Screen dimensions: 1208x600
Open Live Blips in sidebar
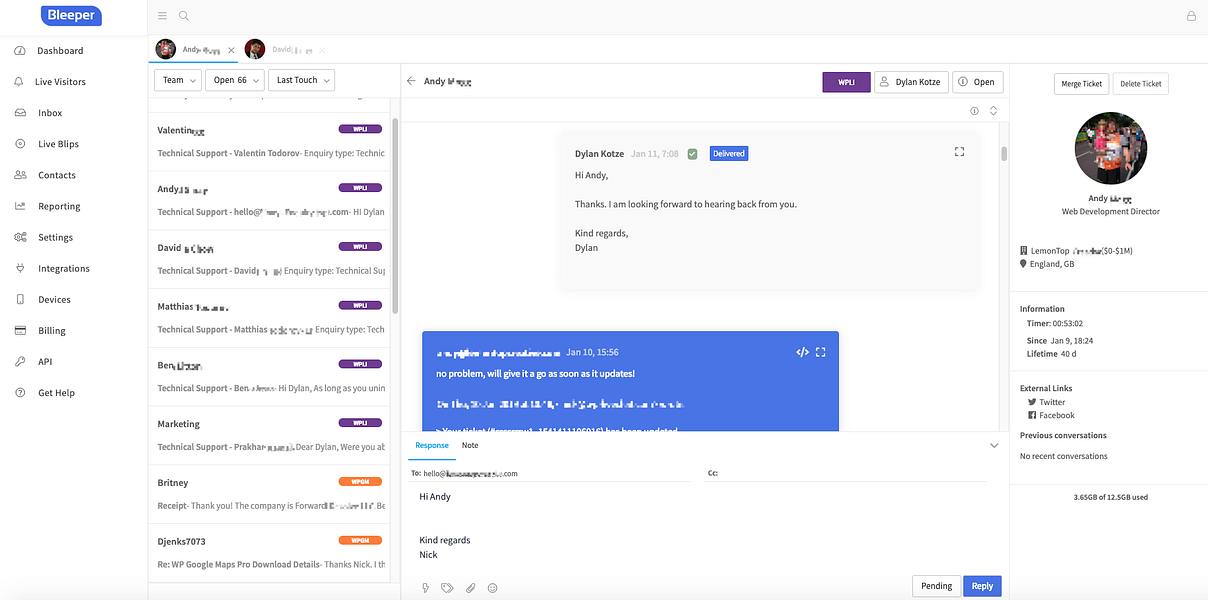pyautogui.click(x=58, y=144)
